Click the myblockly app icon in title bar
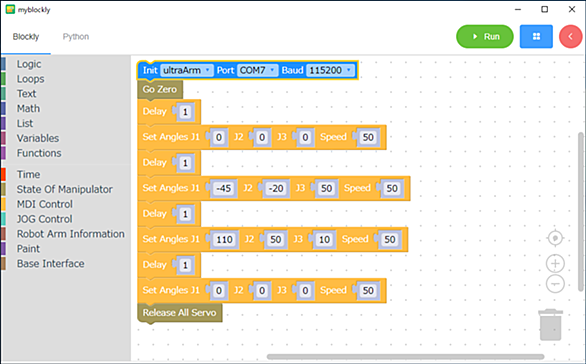586x364 pixels. (10, 9)
